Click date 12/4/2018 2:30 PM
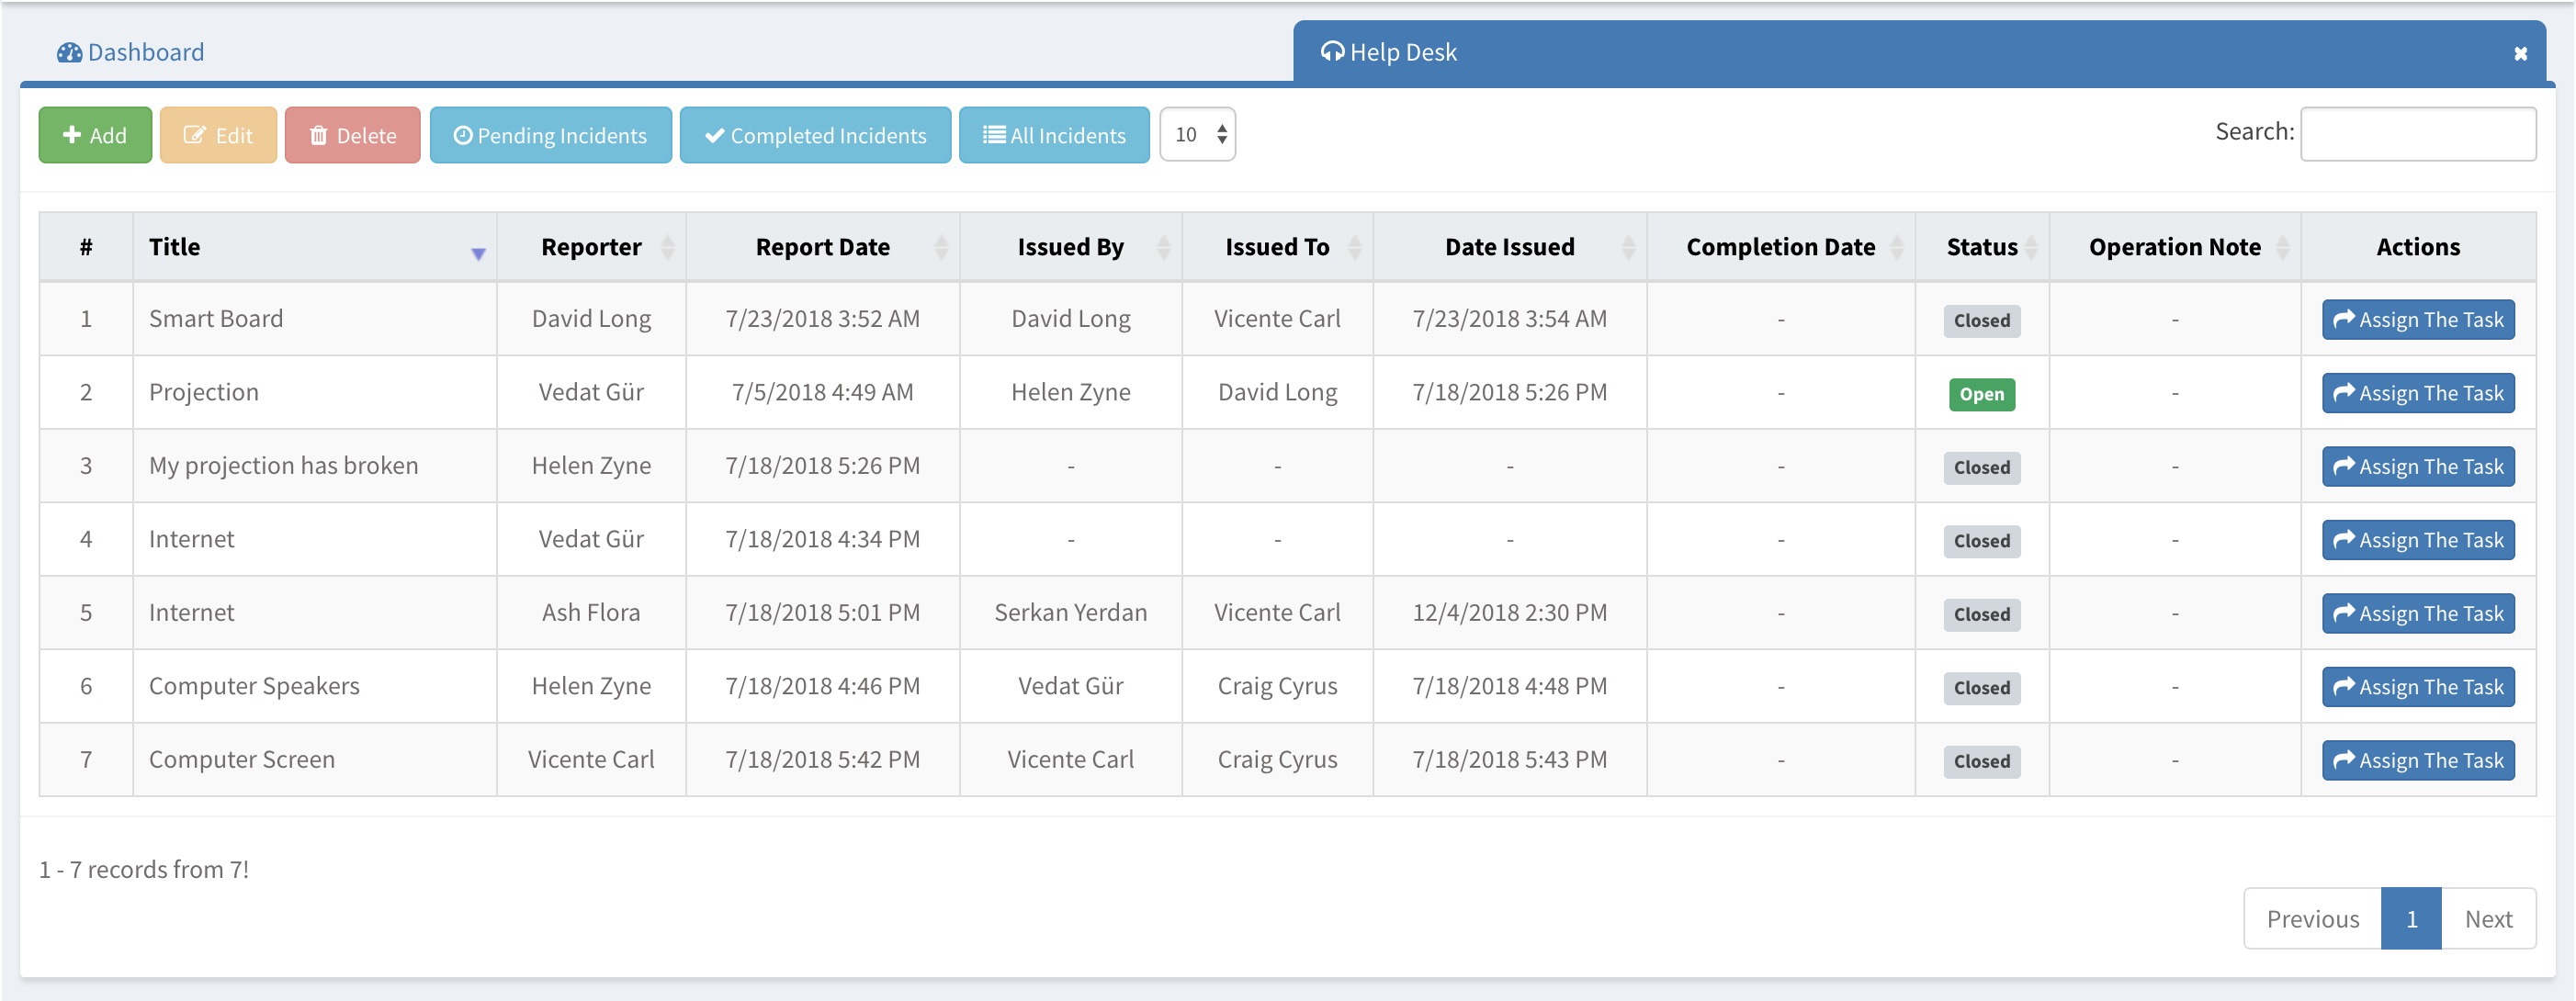 (1509, 612)
